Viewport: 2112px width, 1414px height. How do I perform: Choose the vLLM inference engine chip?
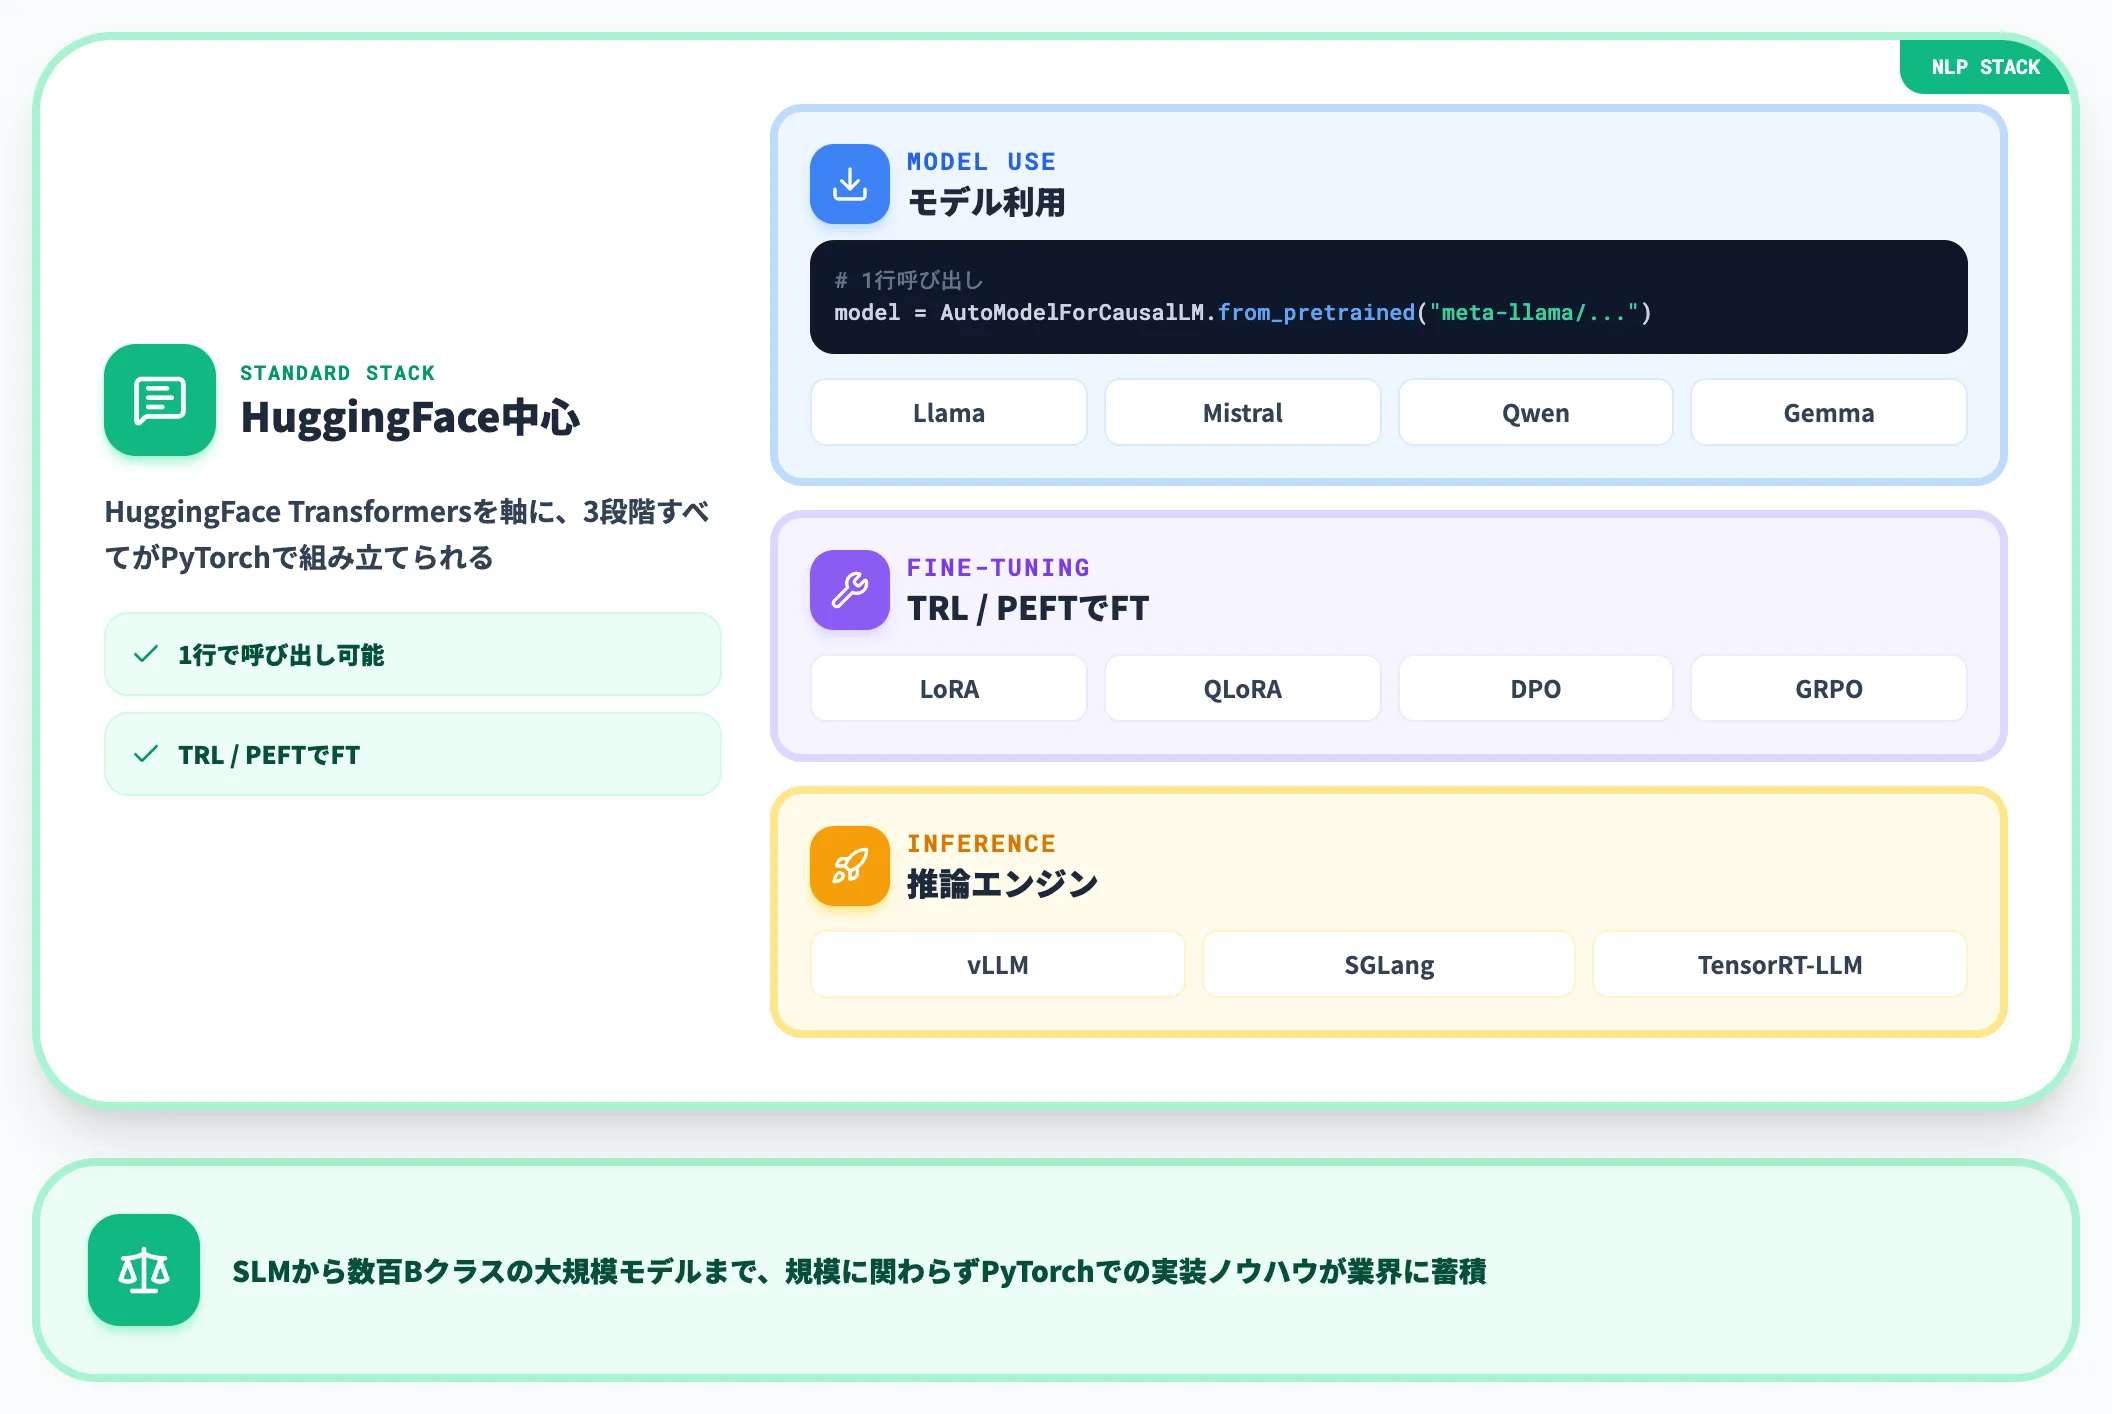pyautogui.click(x=998, y=964)
